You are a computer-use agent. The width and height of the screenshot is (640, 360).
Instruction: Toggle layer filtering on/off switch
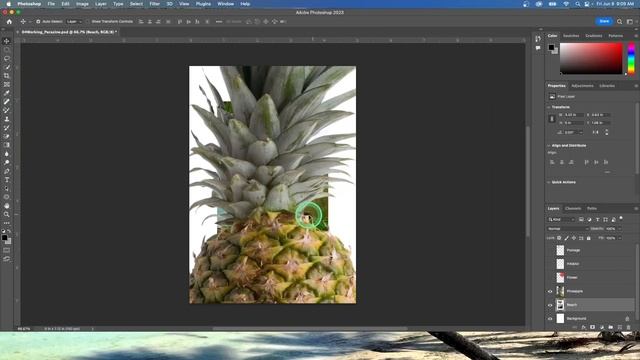click(x=621, y=219)
